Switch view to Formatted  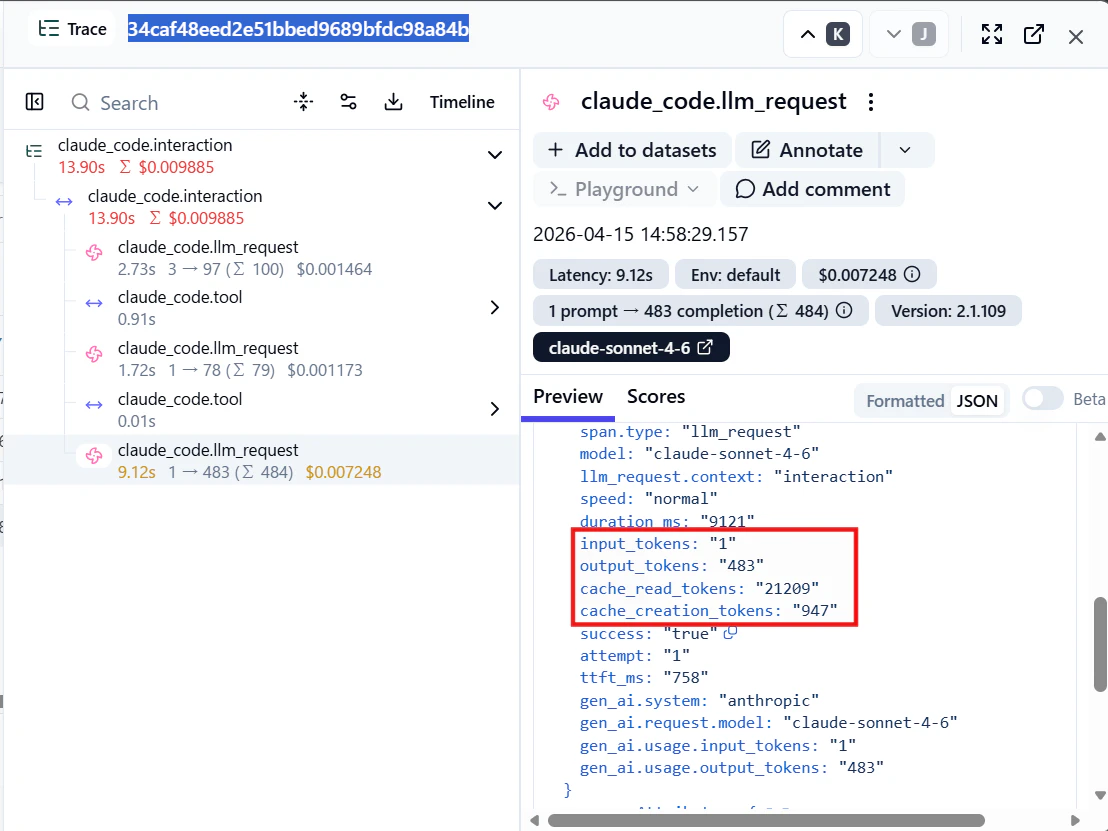coord(904,401)
